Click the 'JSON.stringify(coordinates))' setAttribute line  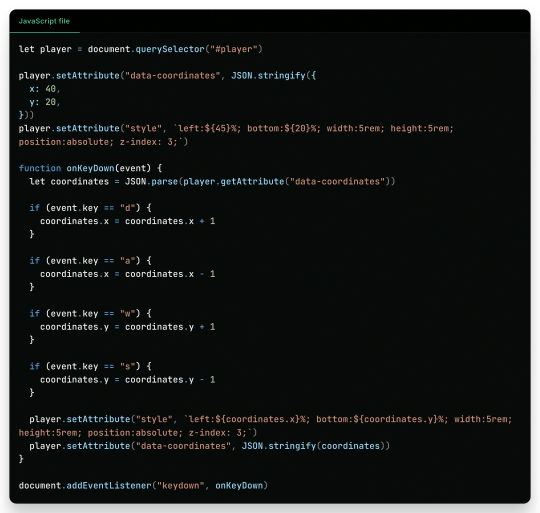209,446
